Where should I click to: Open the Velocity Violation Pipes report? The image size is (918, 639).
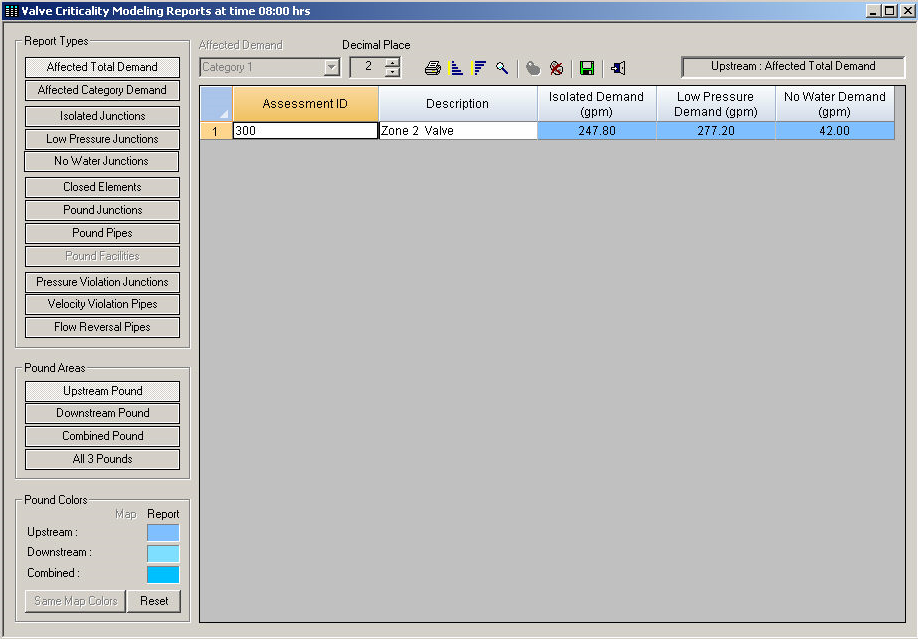(x=102, y=304)
